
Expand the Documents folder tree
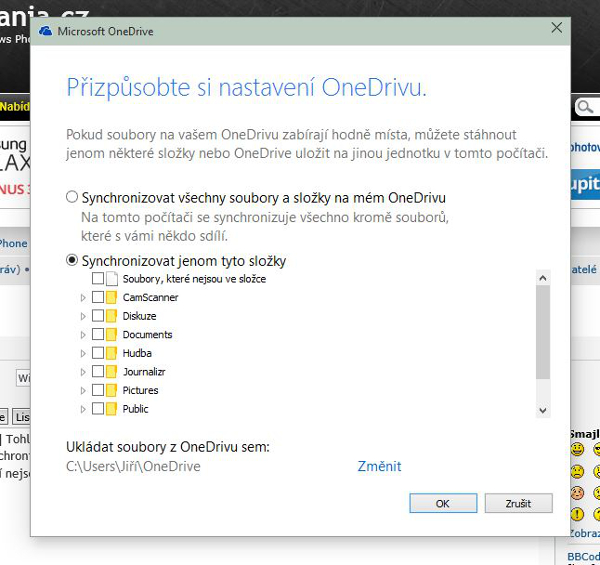[x=83, y=335]
